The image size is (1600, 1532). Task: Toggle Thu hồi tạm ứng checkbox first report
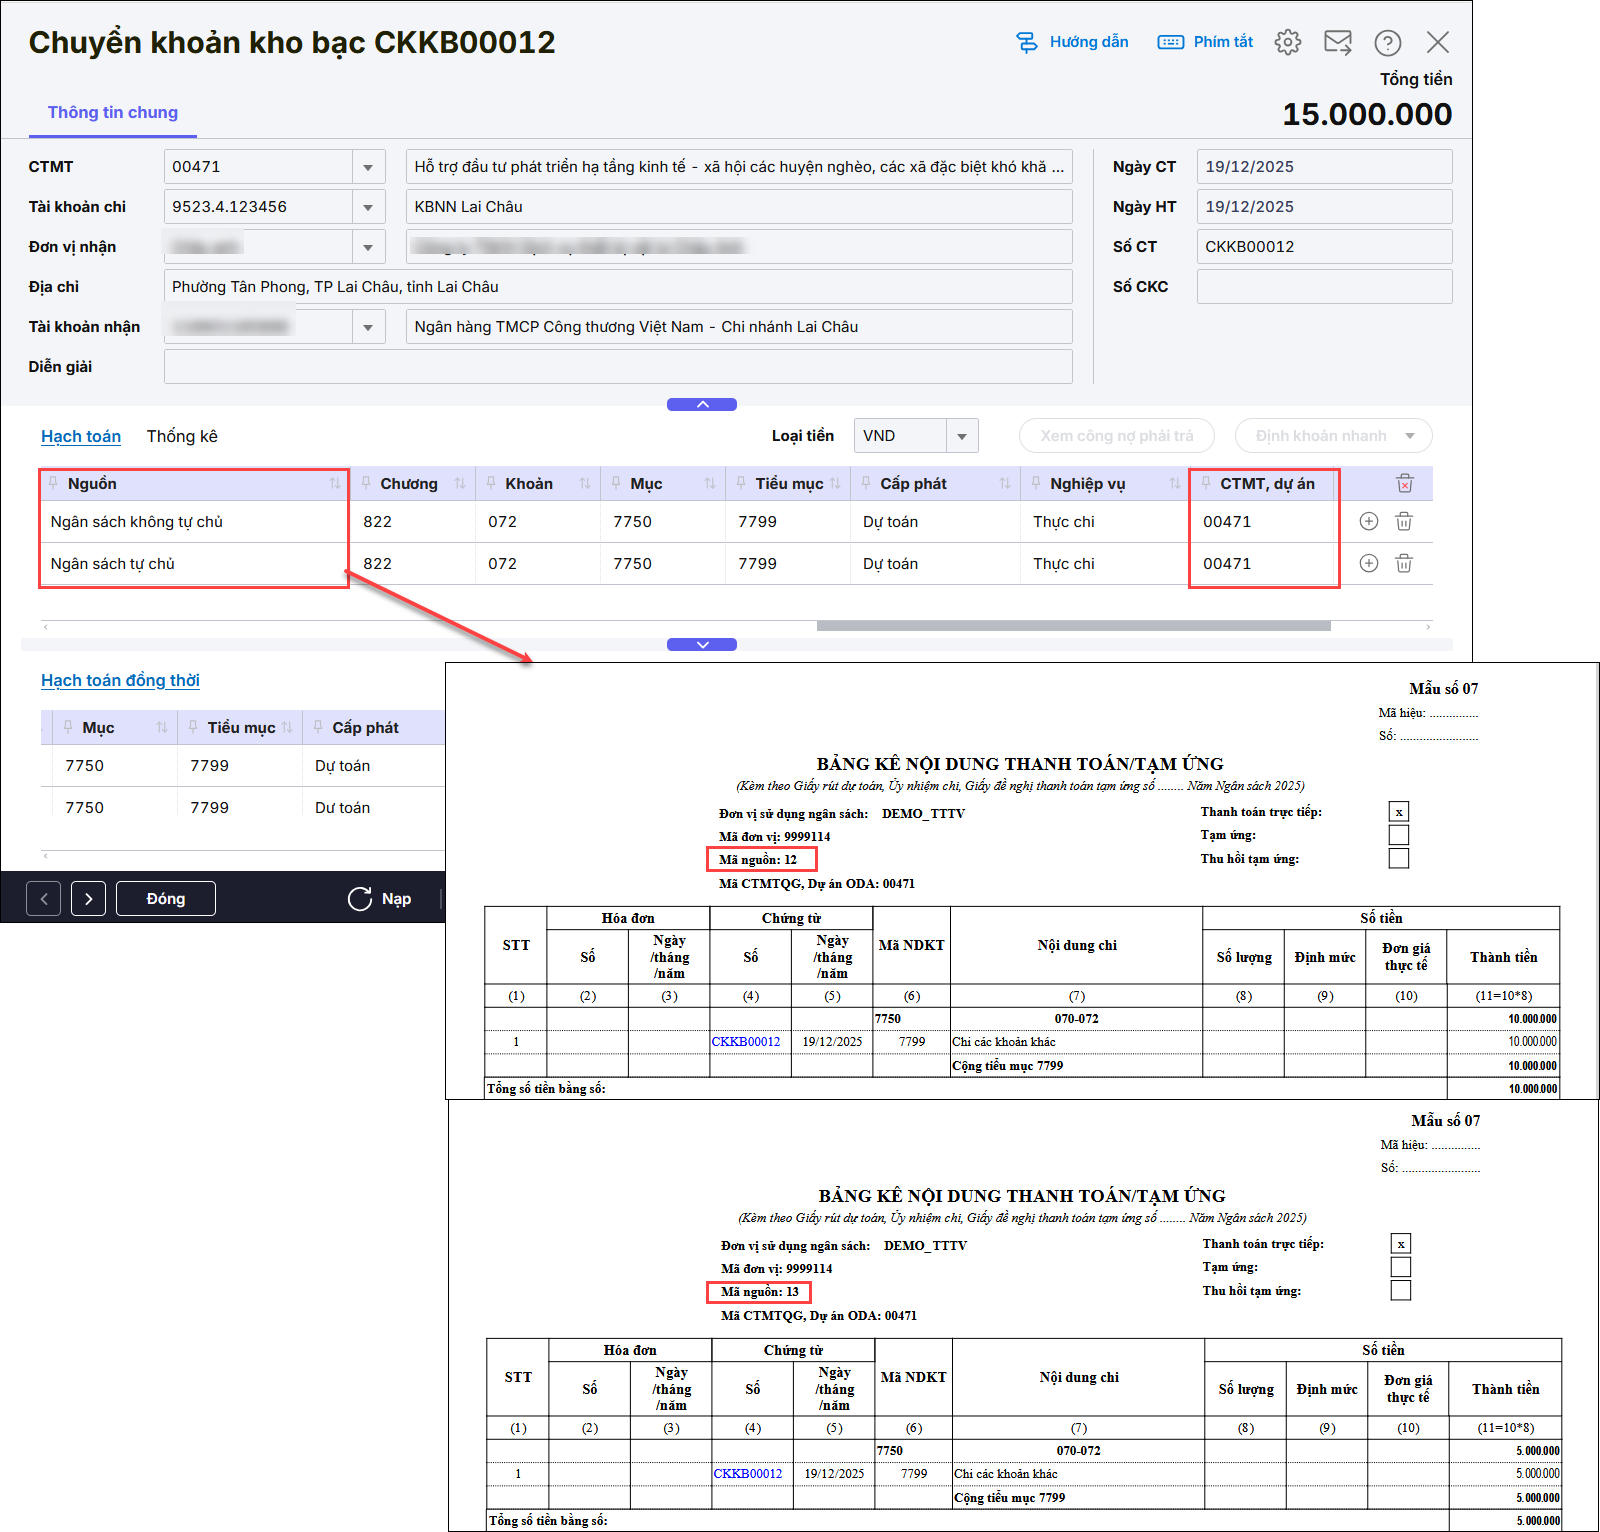click(x=1399, y=859)
